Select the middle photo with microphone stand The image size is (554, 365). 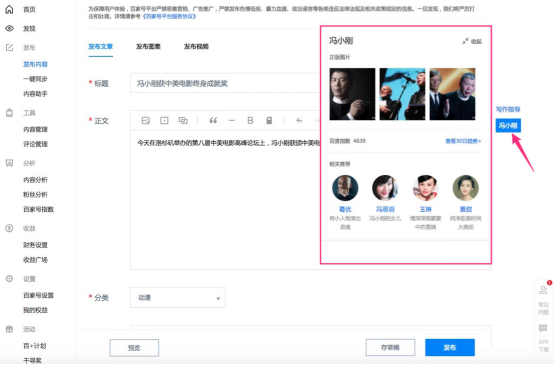tap(402, 94)
